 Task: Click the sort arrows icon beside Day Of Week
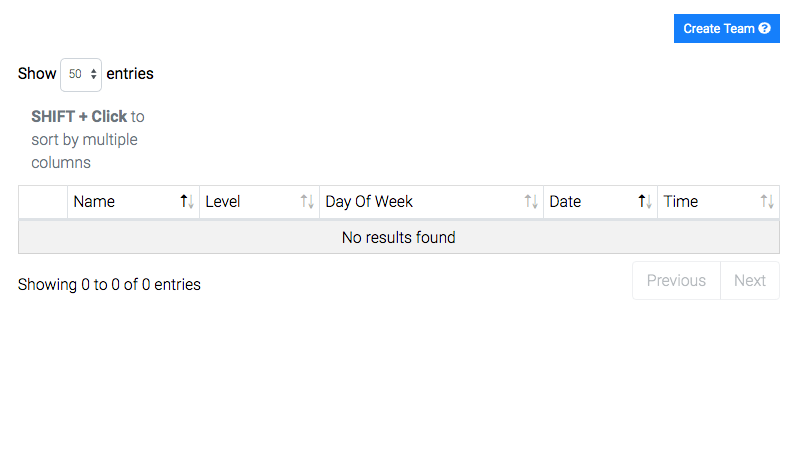click(531, 202)
